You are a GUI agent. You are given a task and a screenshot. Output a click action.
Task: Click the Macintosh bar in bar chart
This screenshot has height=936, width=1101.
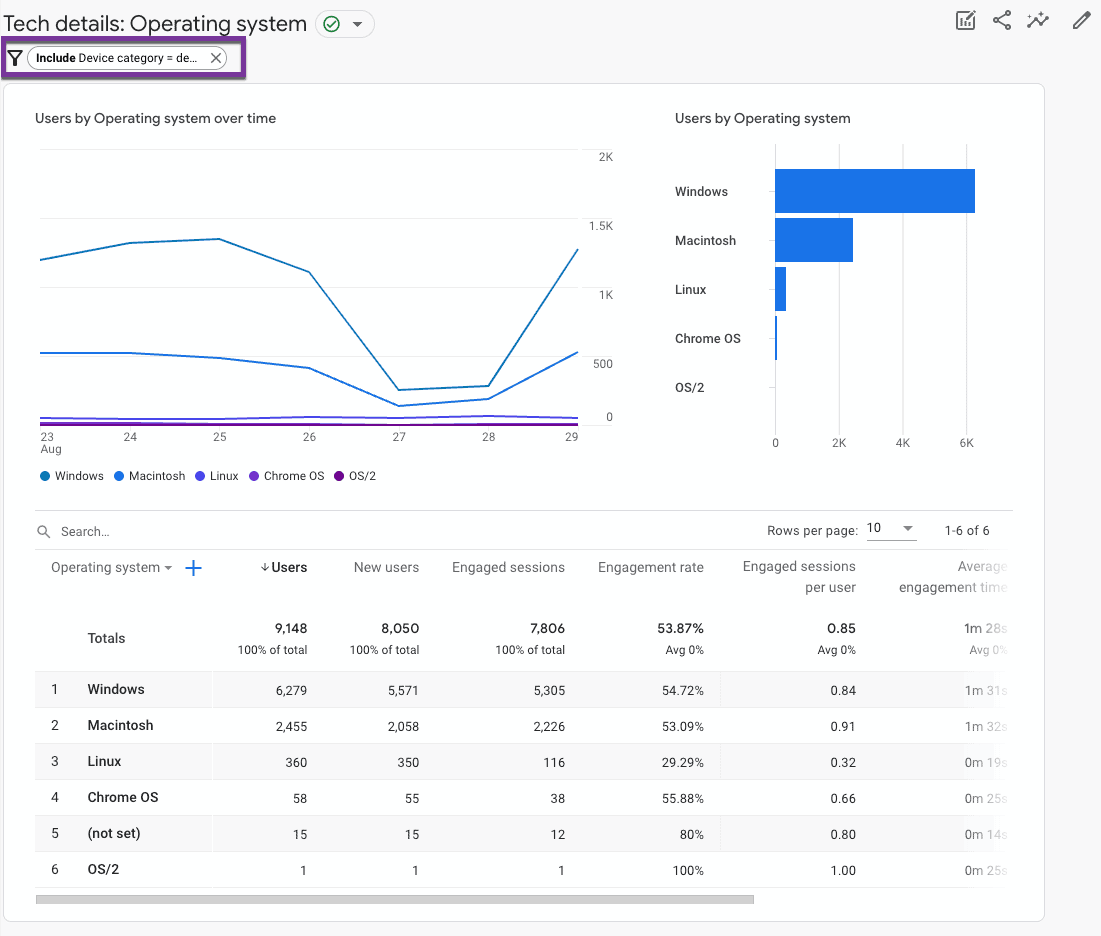[814, 240]
